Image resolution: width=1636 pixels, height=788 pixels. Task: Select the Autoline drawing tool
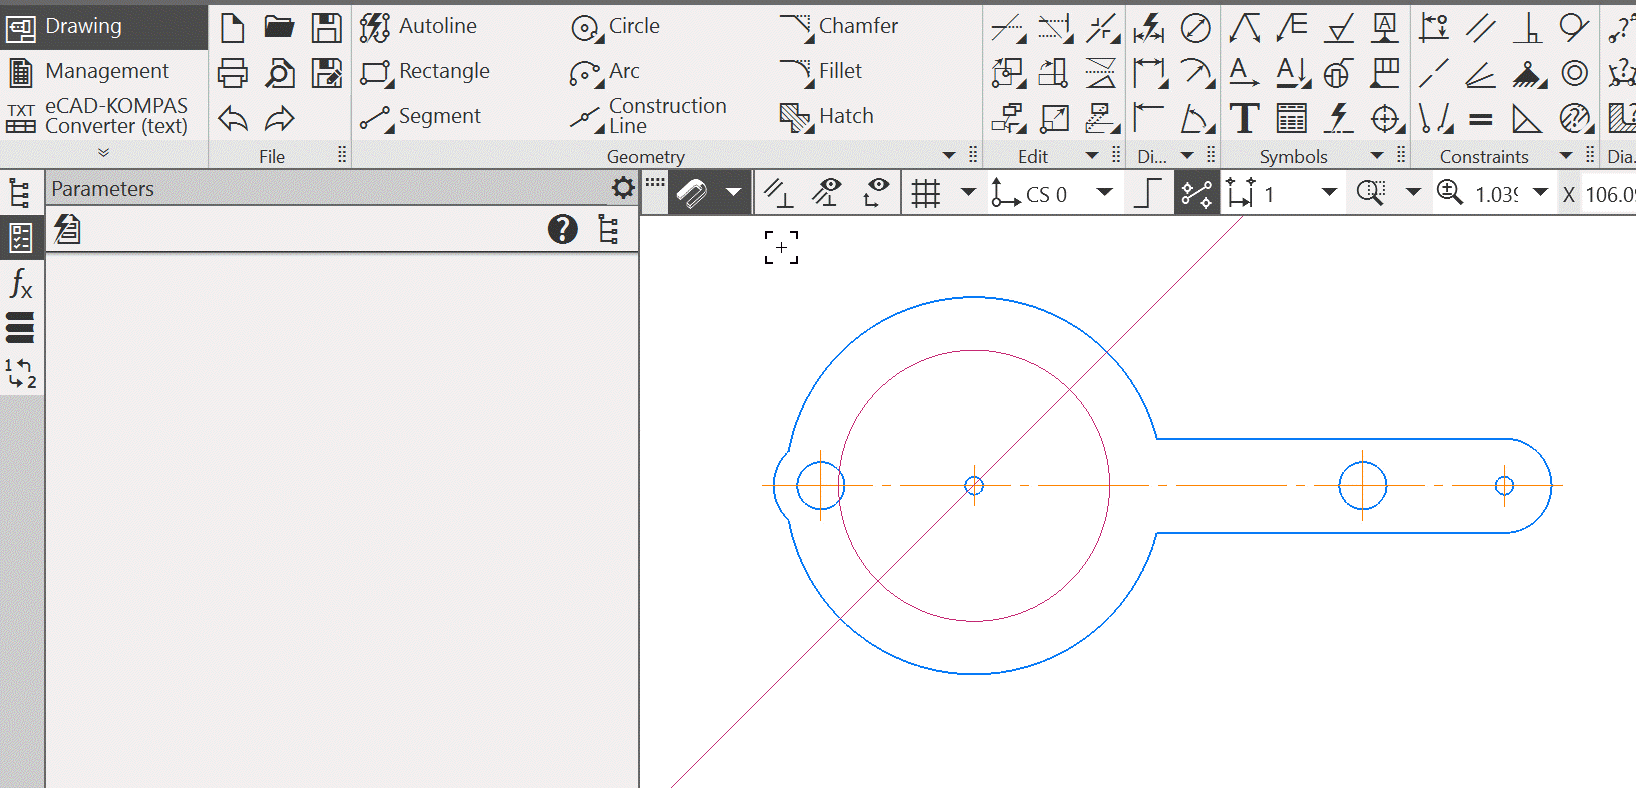[x=419, y=27]
